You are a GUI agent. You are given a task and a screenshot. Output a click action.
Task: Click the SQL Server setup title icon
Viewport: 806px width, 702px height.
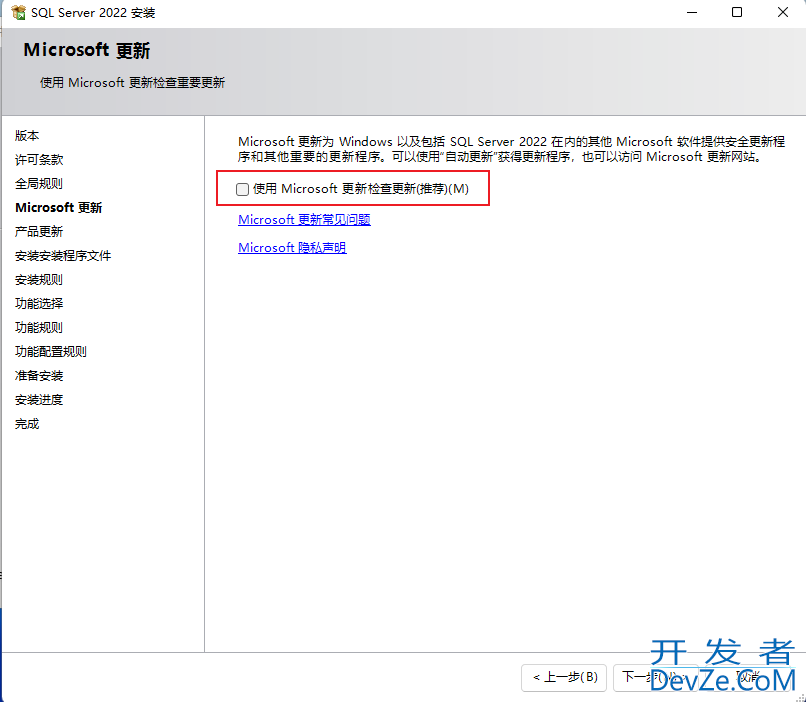tap(19, 12)
